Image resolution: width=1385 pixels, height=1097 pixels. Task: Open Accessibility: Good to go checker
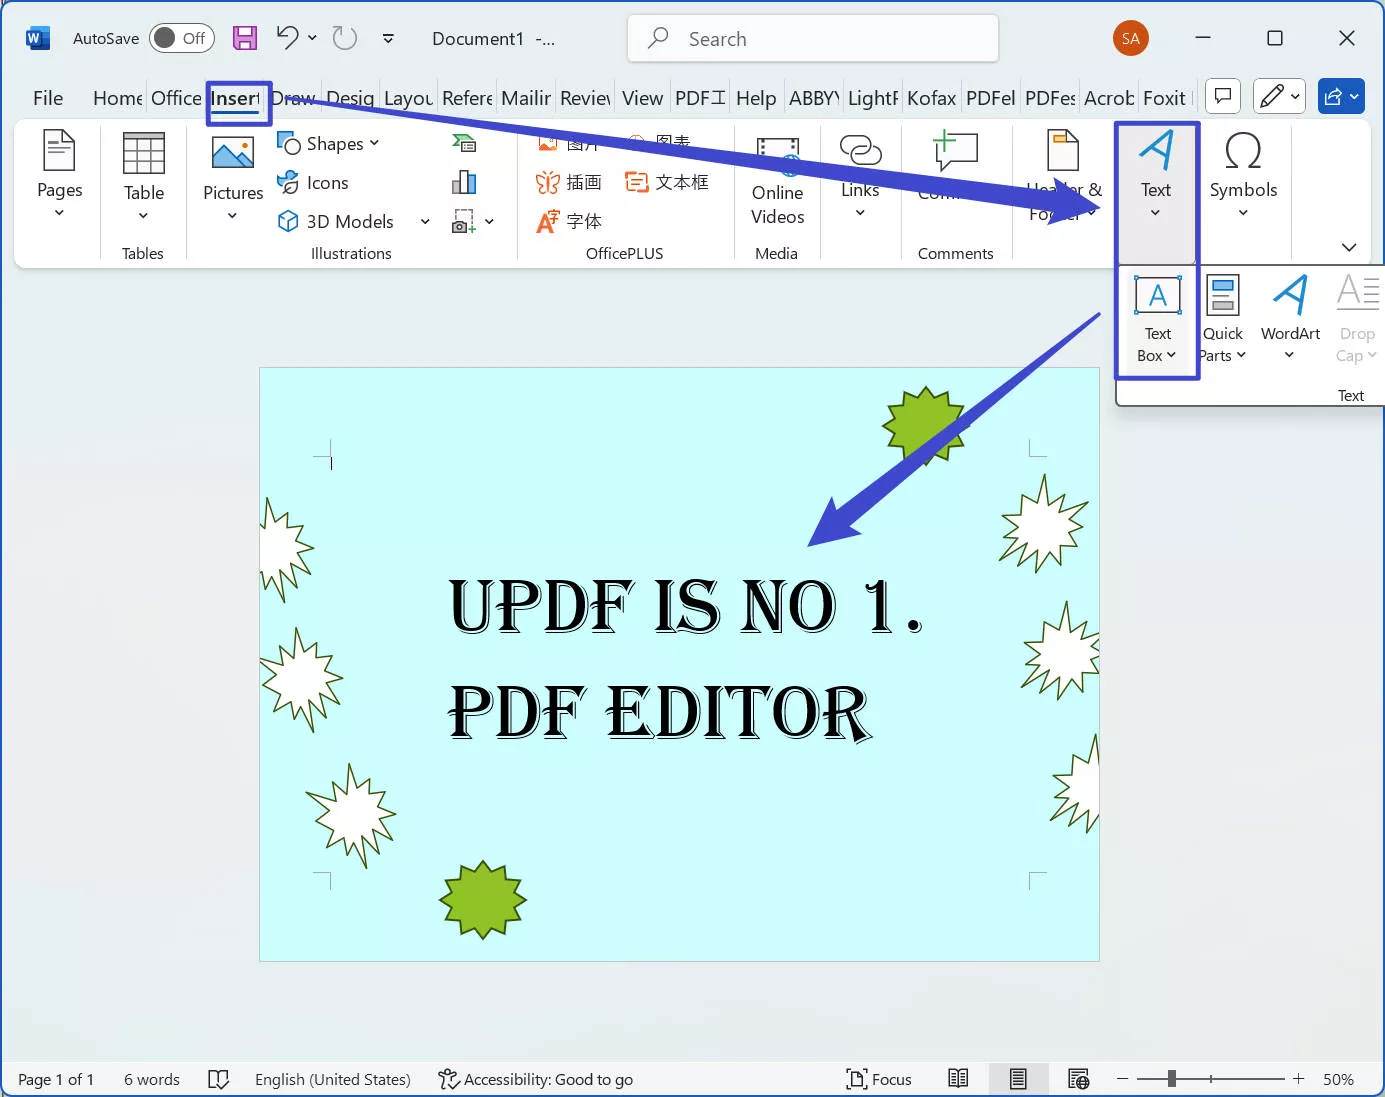click(x=536, y=1079)
